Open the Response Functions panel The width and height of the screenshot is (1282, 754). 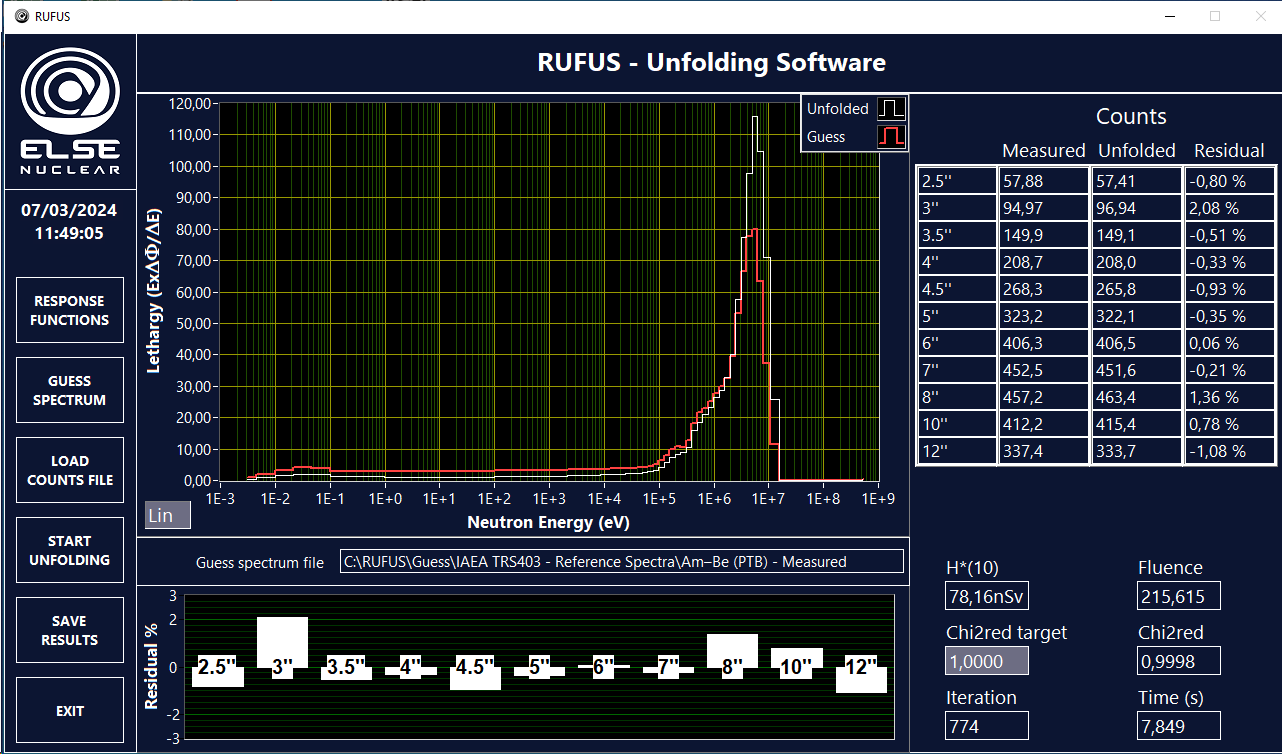click(70, 311)
